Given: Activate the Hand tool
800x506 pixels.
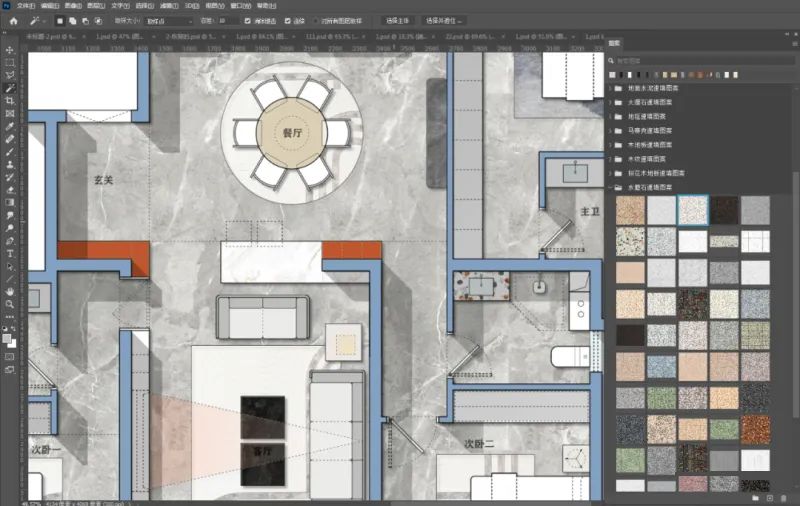Looking at the screenshot, I should pos(9,291).
